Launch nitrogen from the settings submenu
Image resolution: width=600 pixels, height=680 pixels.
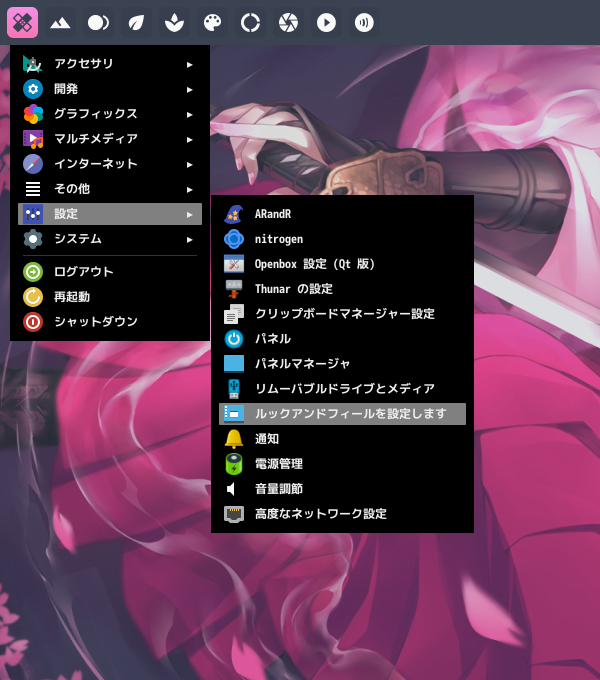click(342, 239)
